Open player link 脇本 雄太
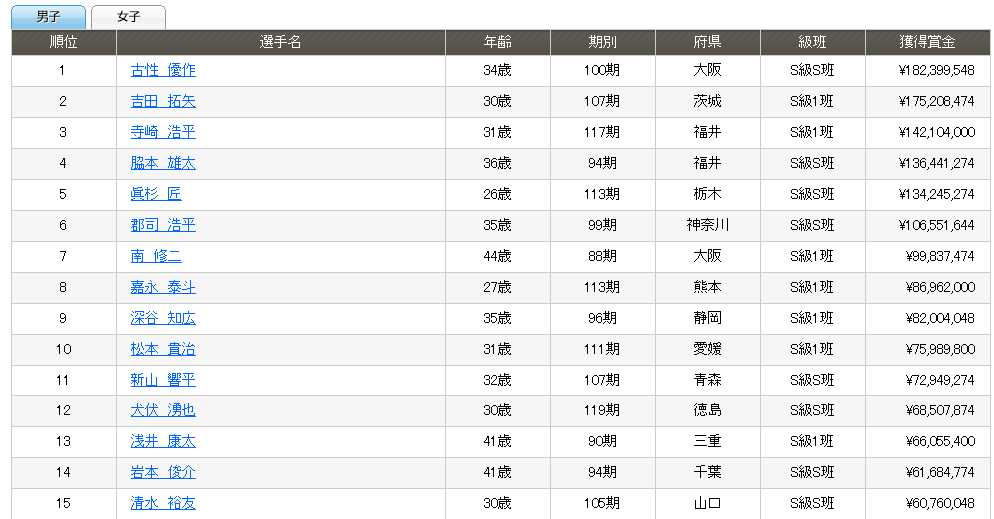Image resolution: width=994 pixels, height=519 pixels. (163, 163)
